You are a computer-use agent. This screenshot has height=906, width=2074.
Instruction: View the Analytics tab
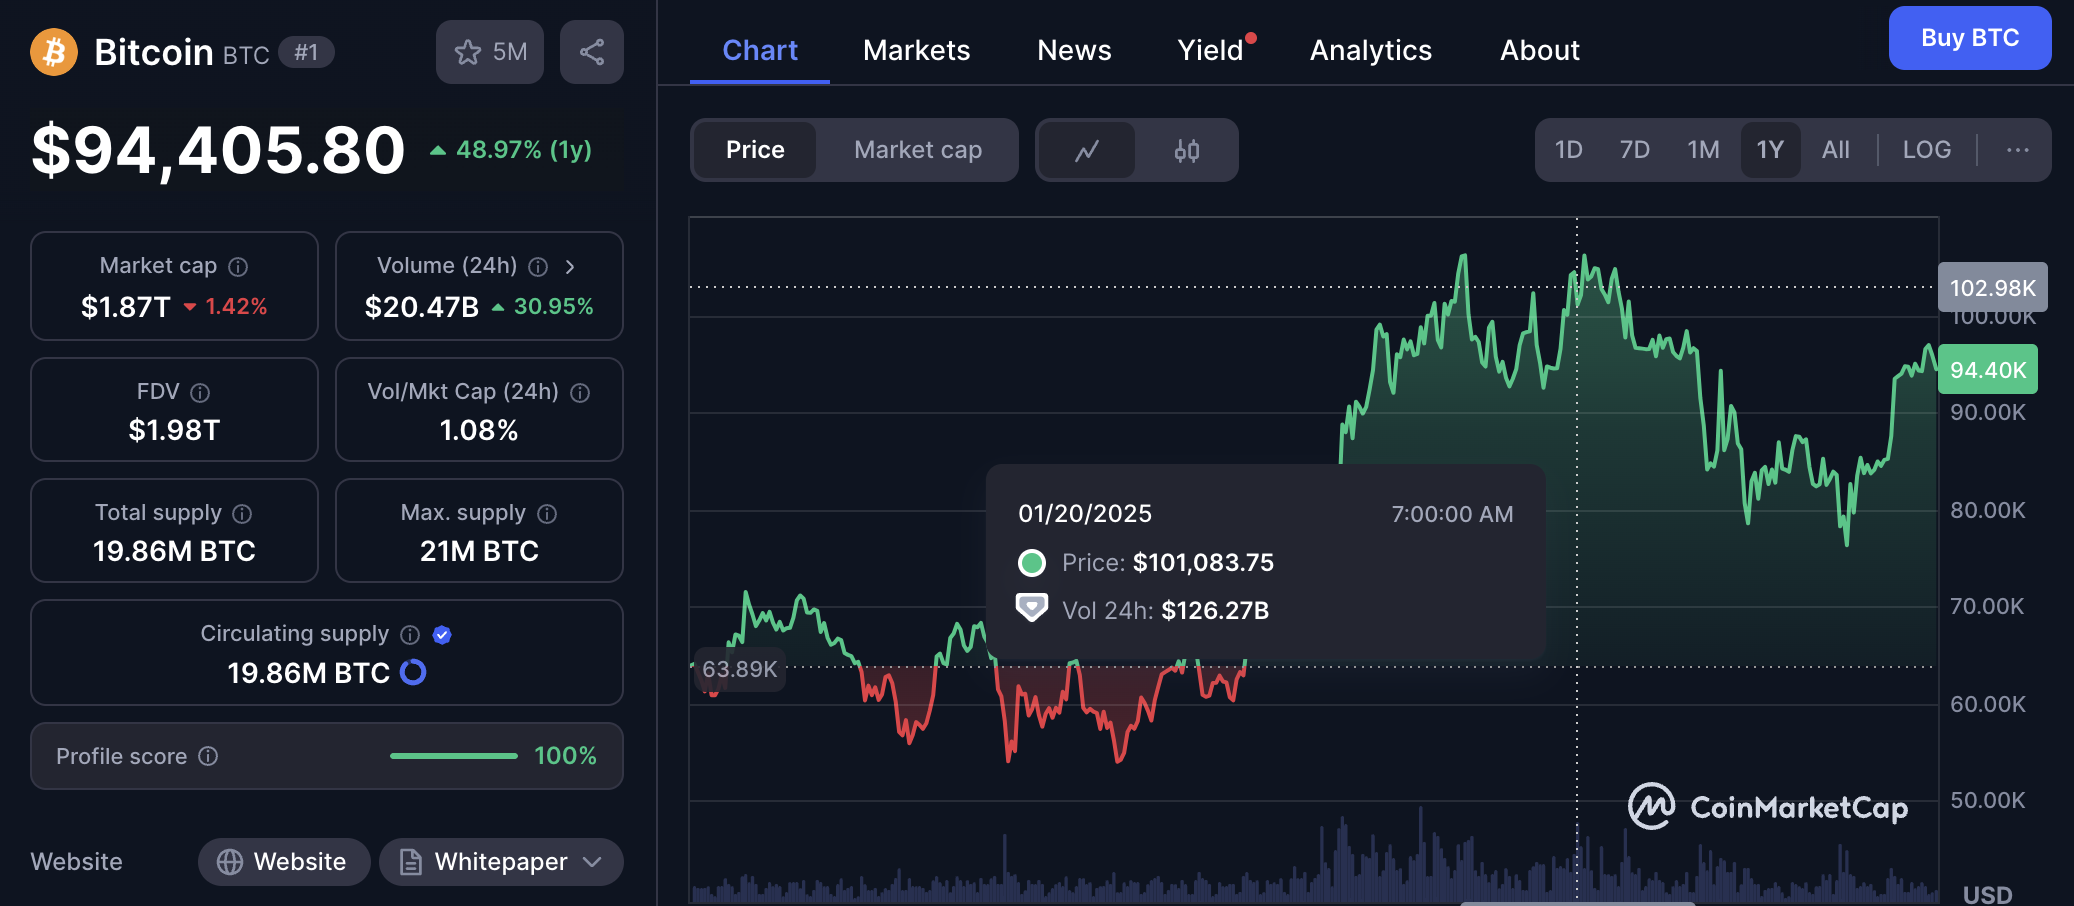(x=1371, y=50)
